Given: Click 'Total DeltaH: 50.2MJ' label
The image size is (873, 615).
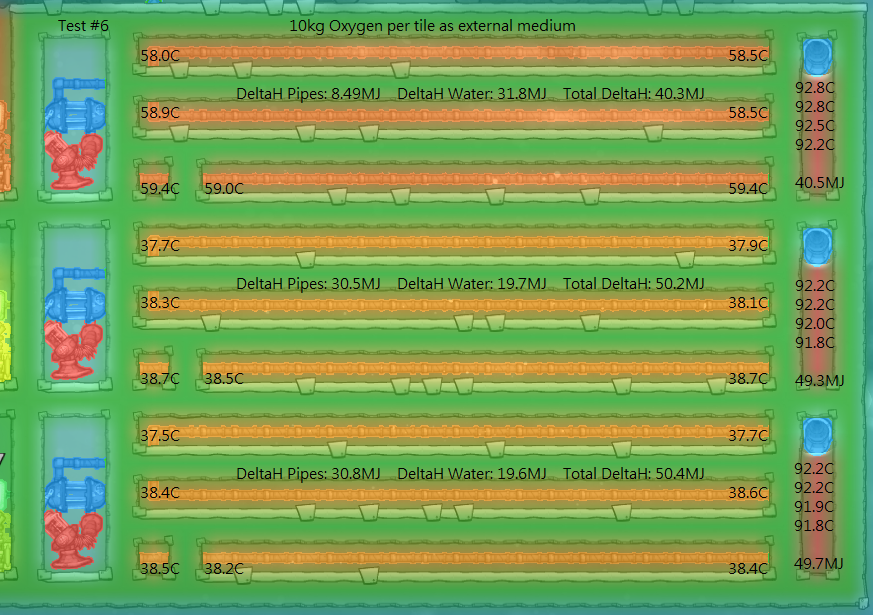Looking at the screenshot, I should point(634,284).
